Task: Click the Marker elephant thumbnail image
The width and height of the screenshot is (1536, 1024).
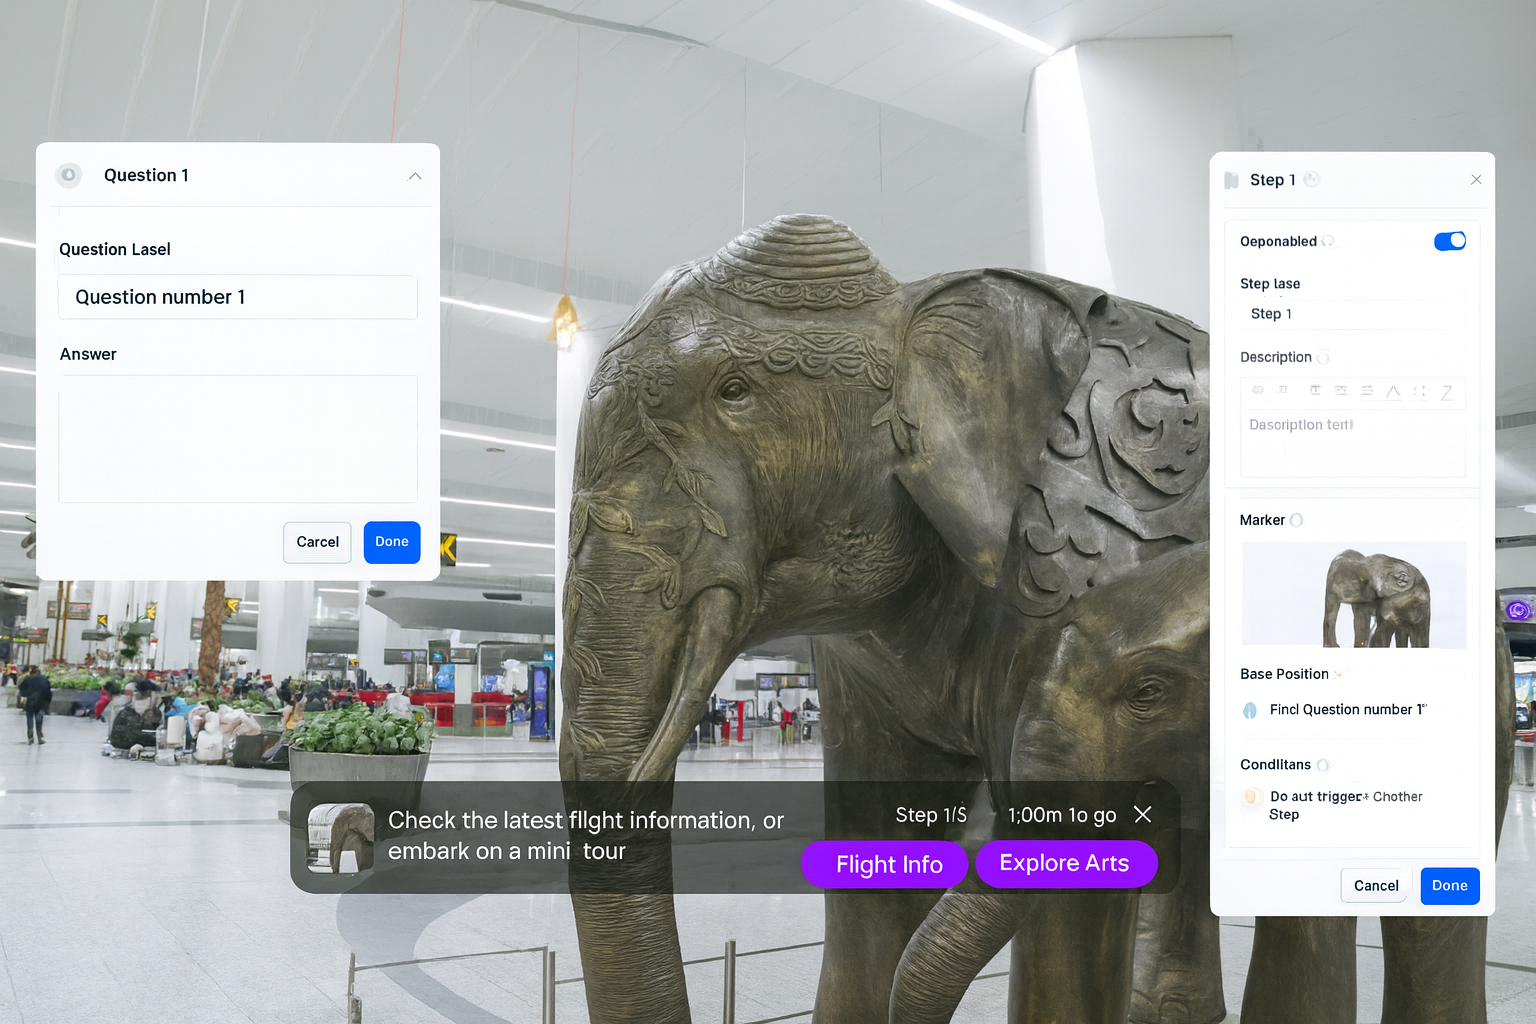Action: [1353, 595]
